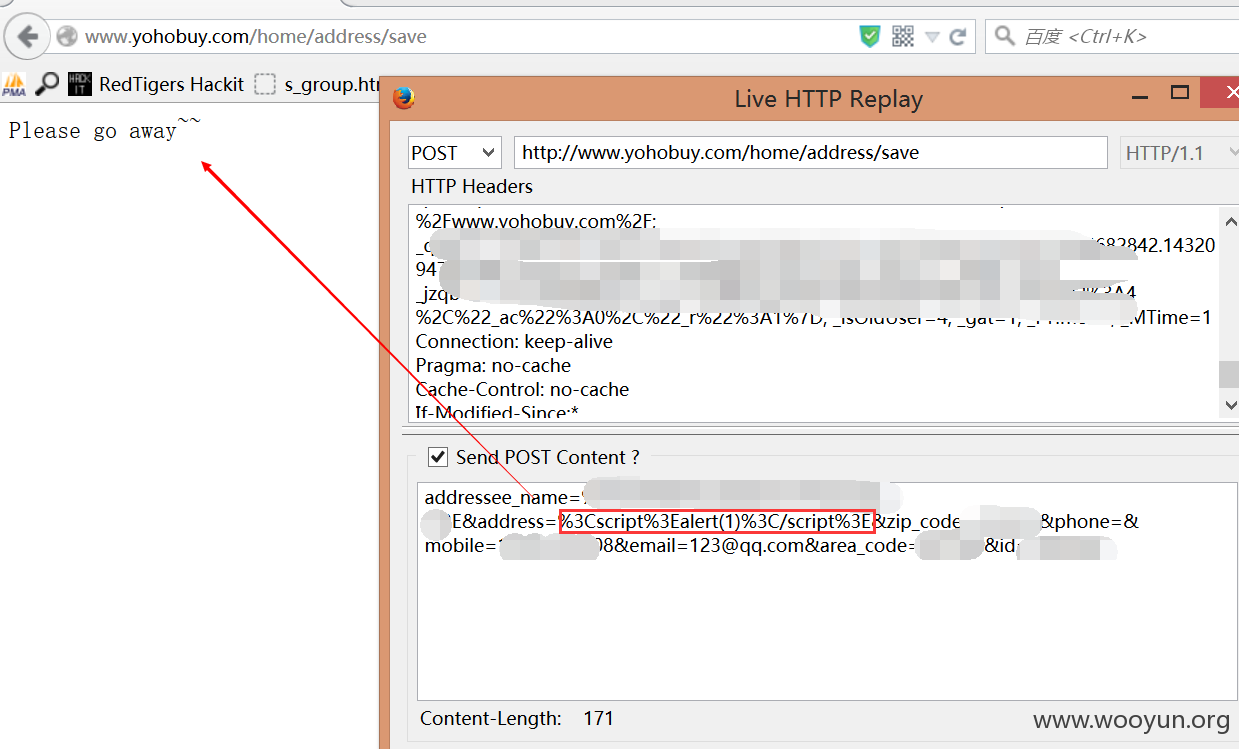Click the Content-Length value 171
1239x749 pixels.
click(x=598, y=718)
